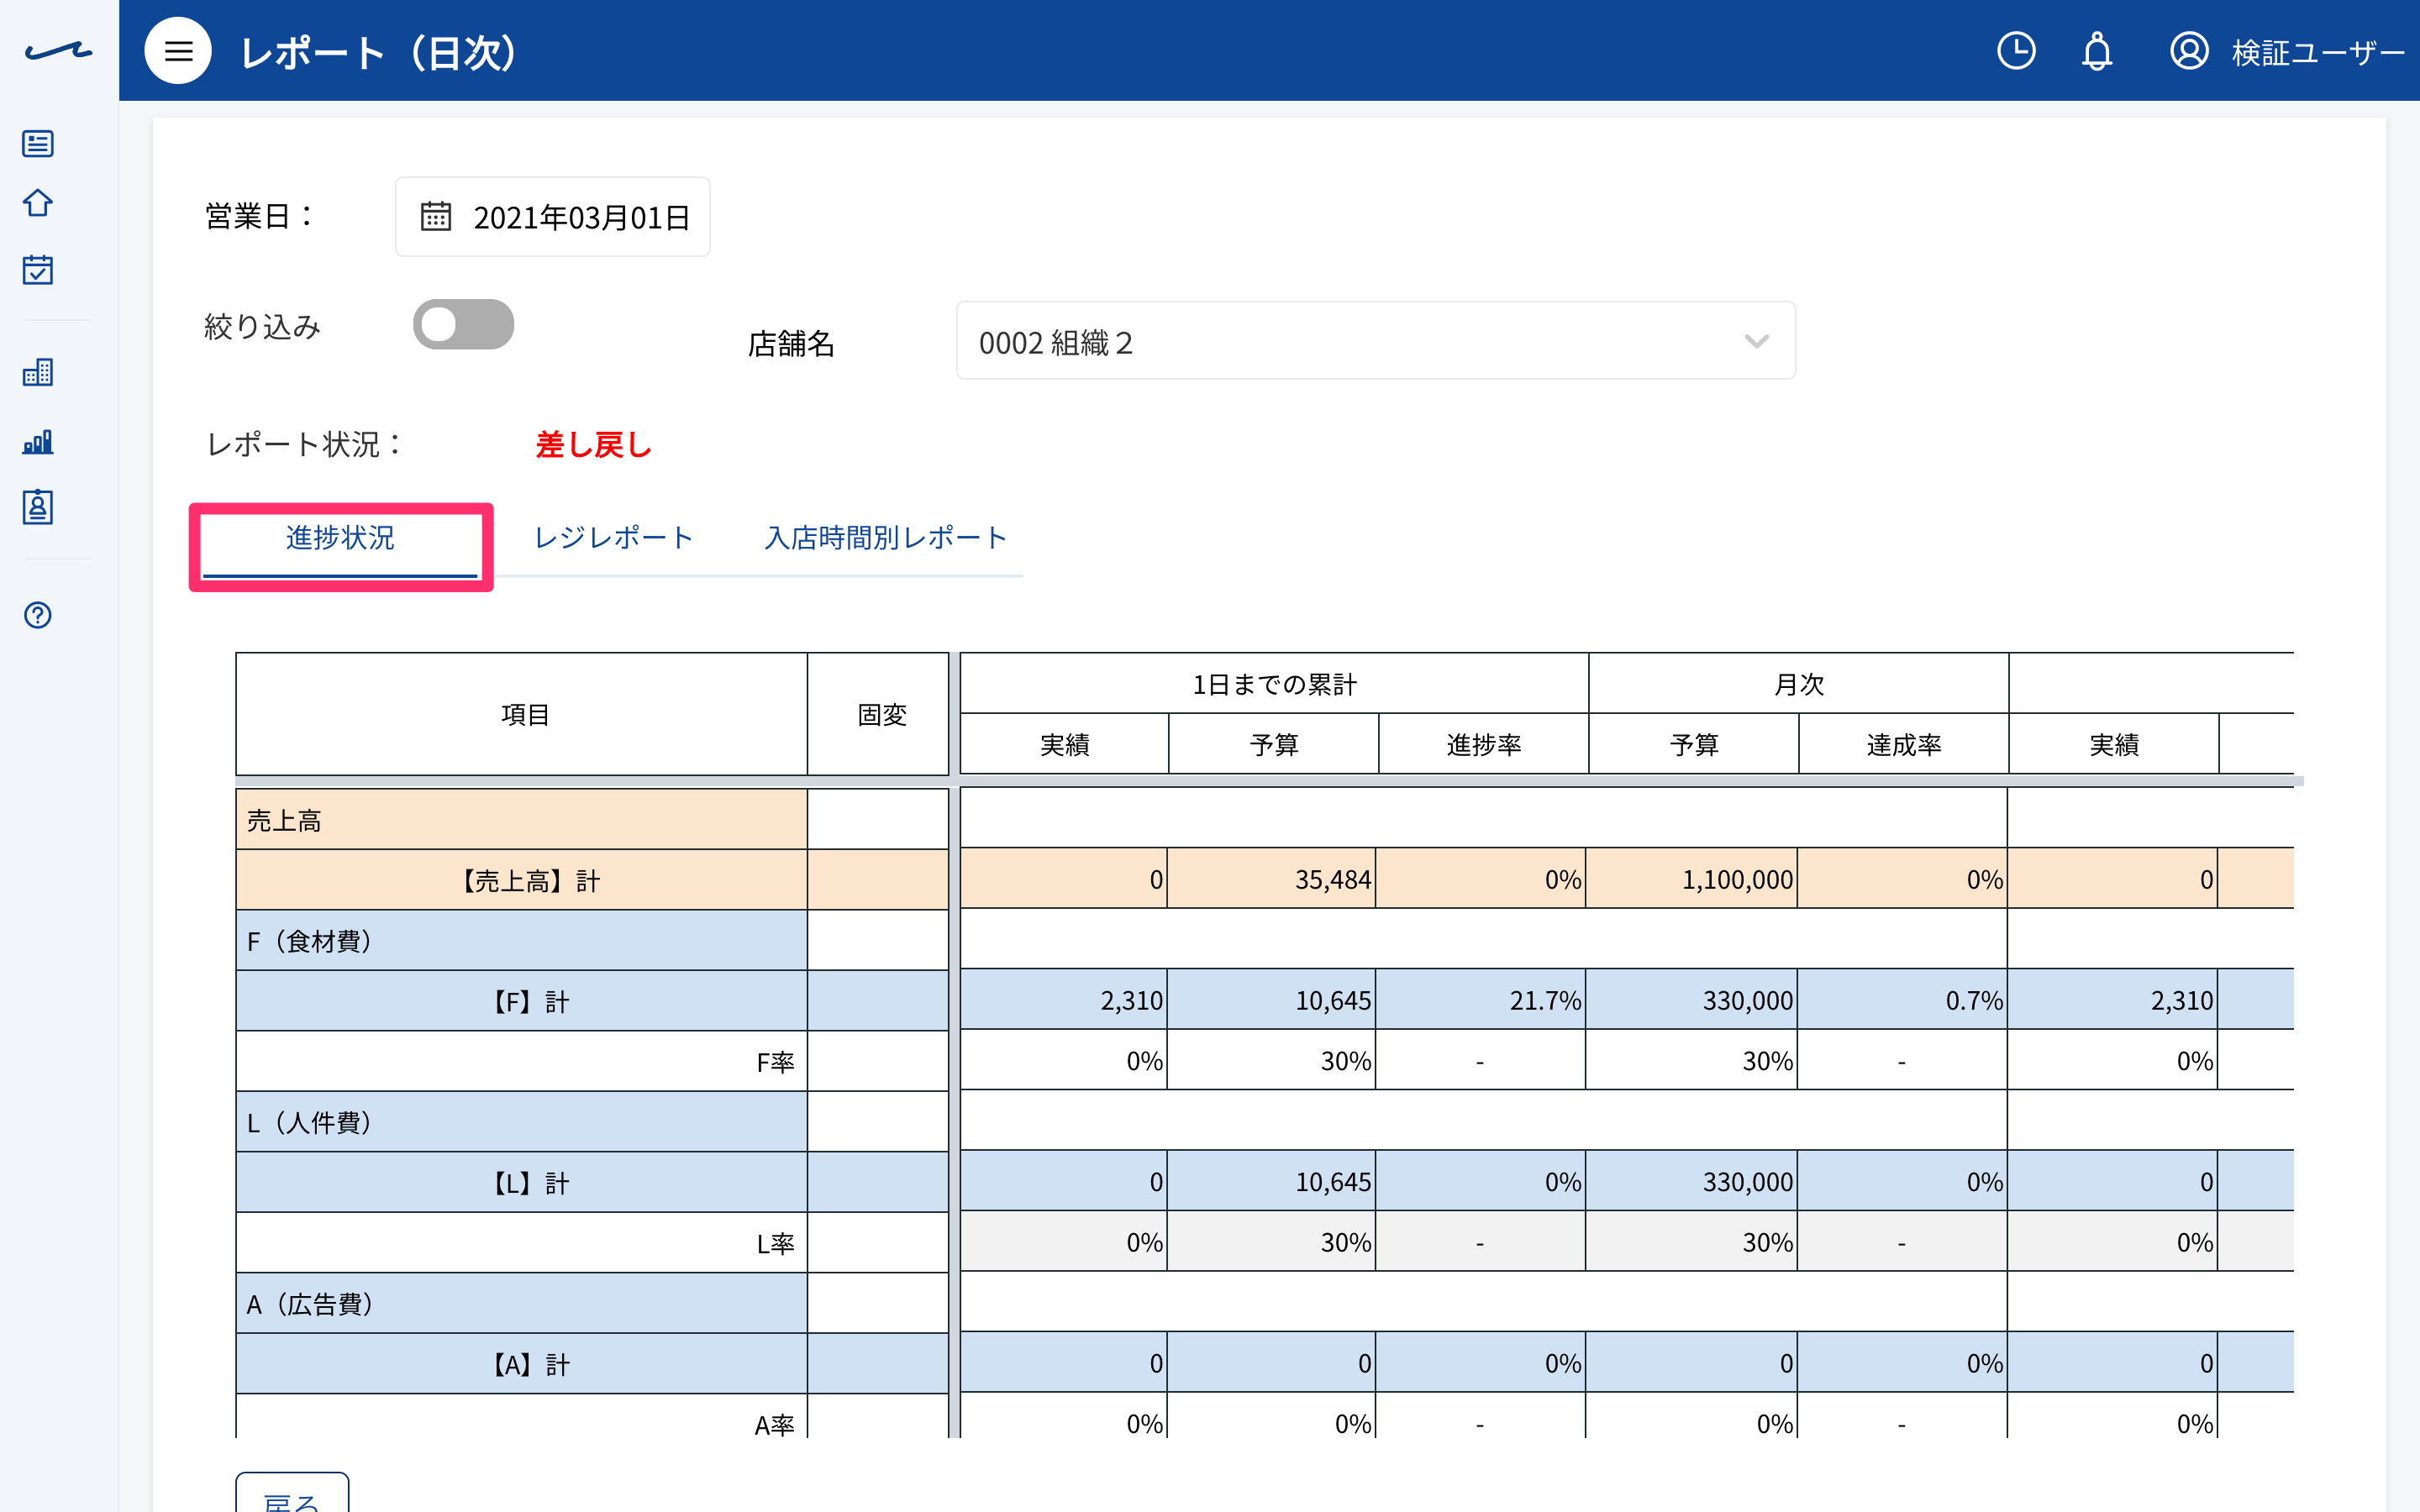Open the 営業日 date picker
The image size is (2420, 1512).
pyautogui.click(x=552, y=217)
